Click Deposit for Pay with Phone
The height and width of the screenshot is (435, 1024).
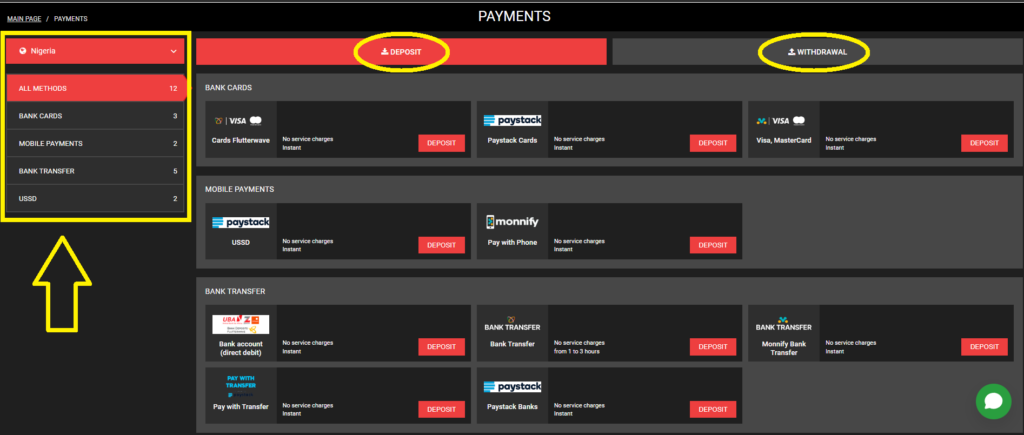(x=712, y=245)
